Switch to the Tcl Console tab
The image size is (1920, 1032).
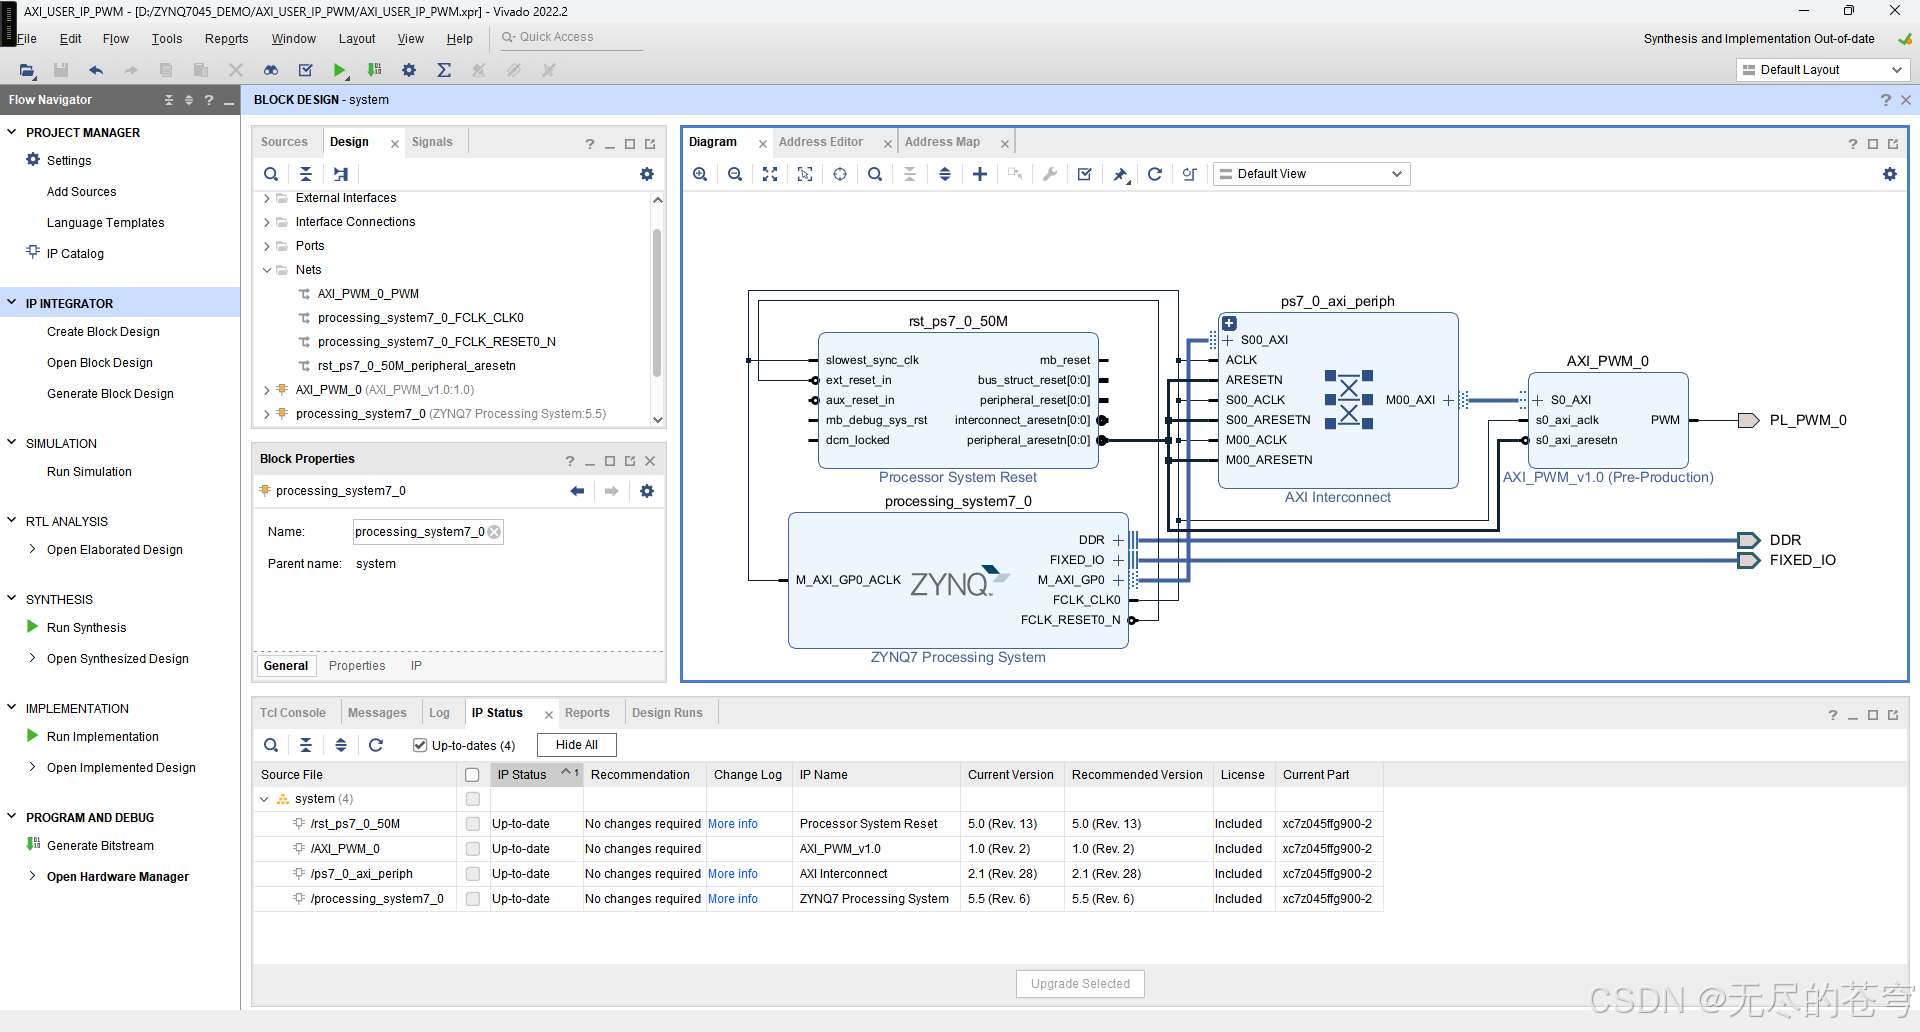point(292,713)
